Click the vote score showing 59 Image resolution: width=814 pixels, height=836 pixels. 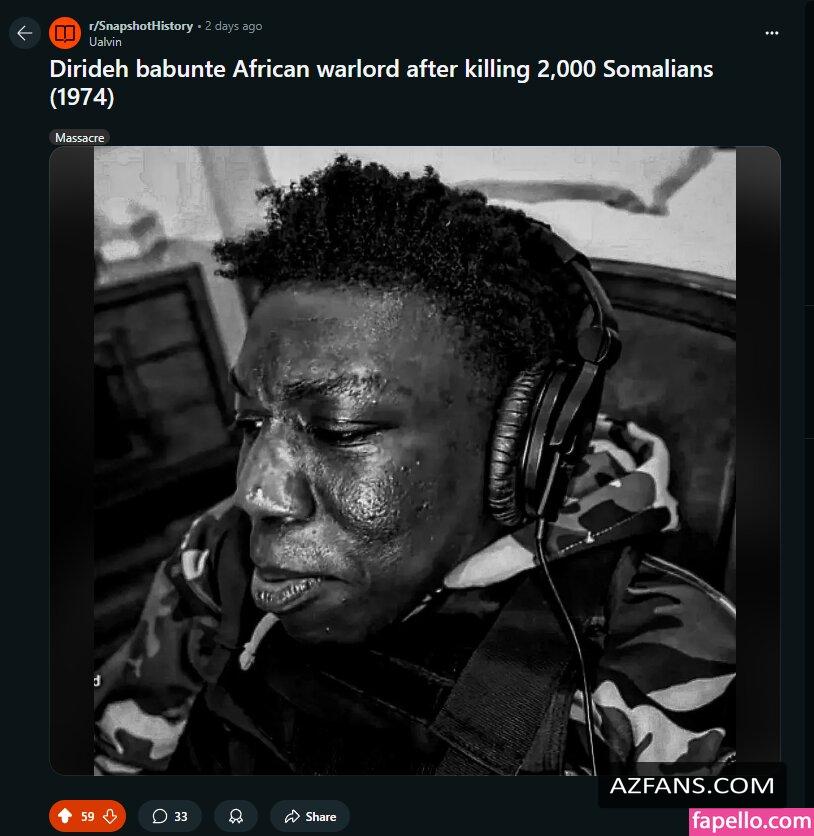[87, 816]
